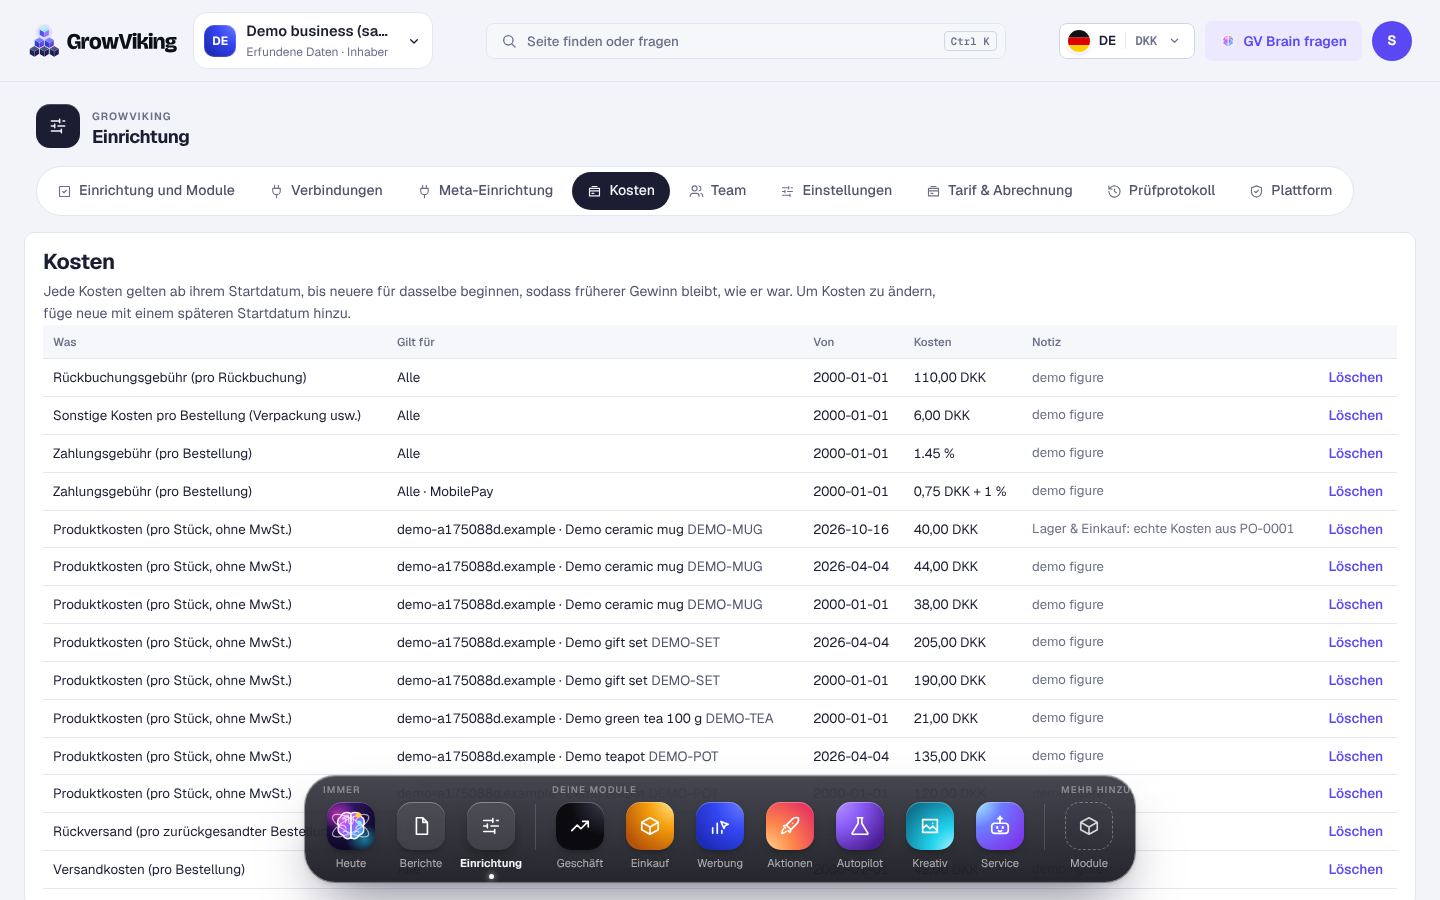Open the Autopilot flask module
Viewport: 1440px width, 900px height.
coord(860,827)
